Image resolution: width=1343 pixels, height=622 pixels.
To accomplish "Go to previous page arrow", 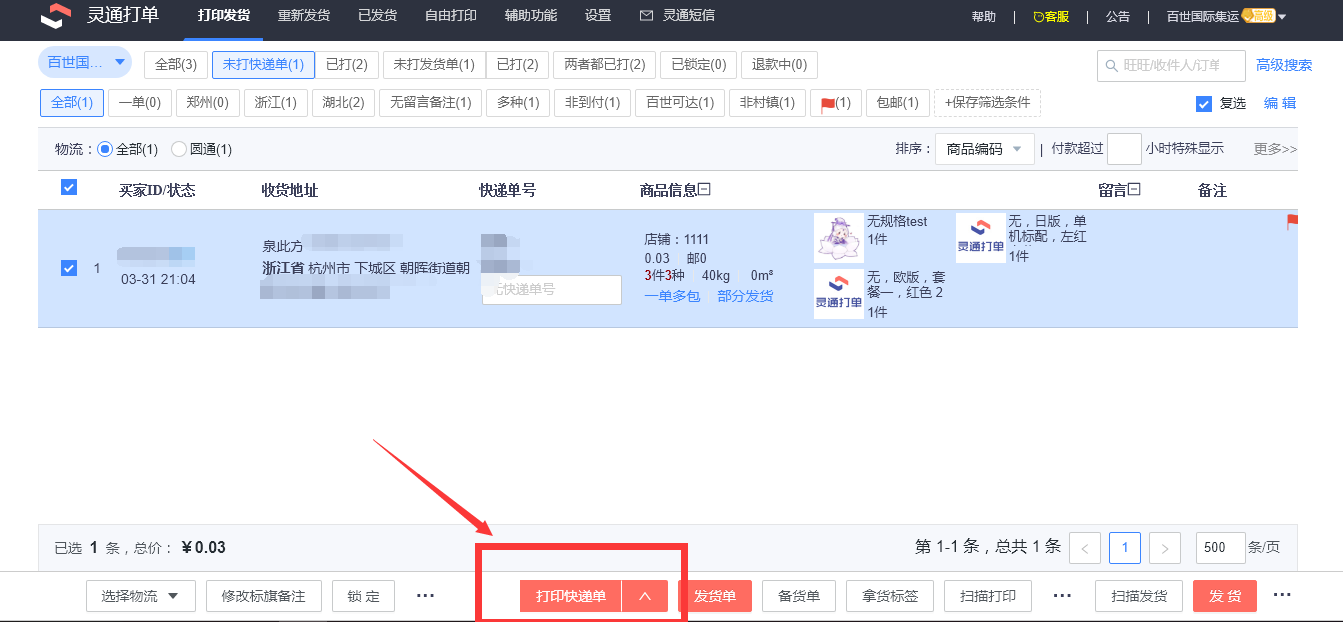I will coord(1085,548).
